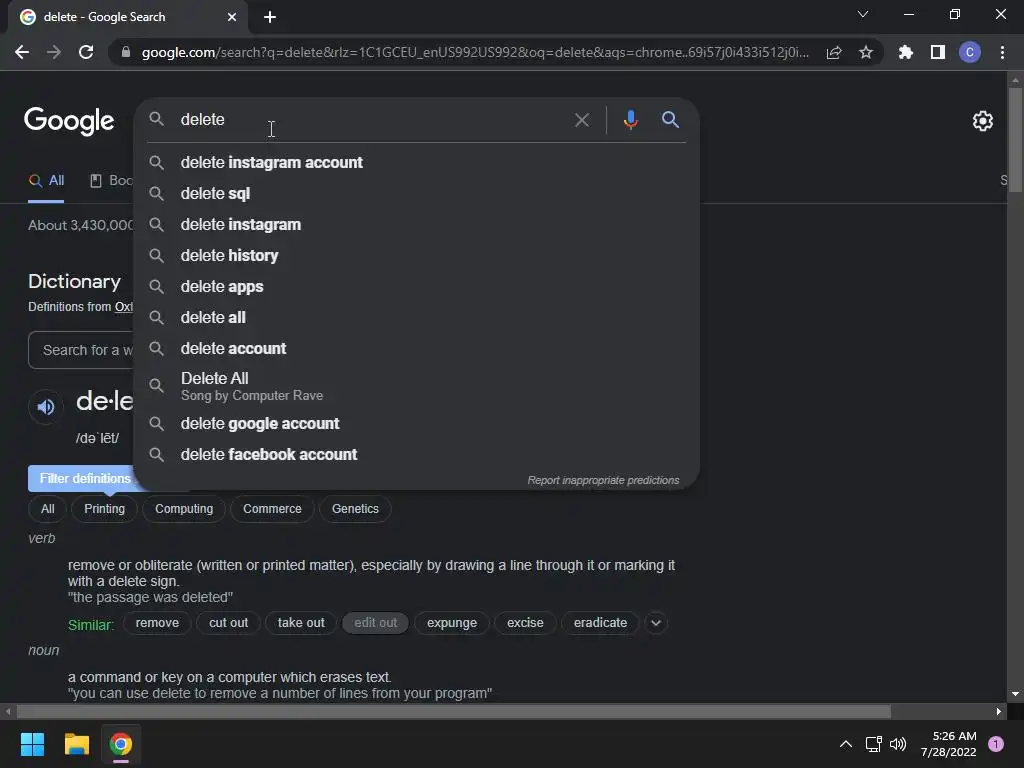Image resolution: width=1024 pixels, height=768 pixels.
Task: Click the share page icon
Action: point(834,52)
